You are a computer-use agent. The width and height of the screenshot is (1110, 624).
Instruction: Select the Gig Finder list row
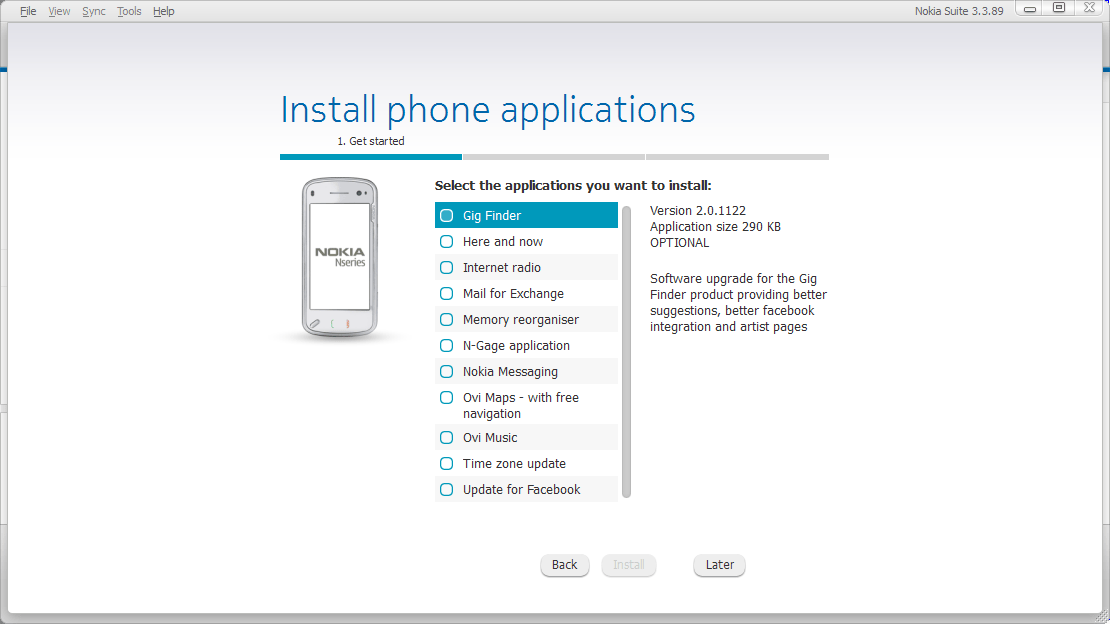[x=526, y=215]
